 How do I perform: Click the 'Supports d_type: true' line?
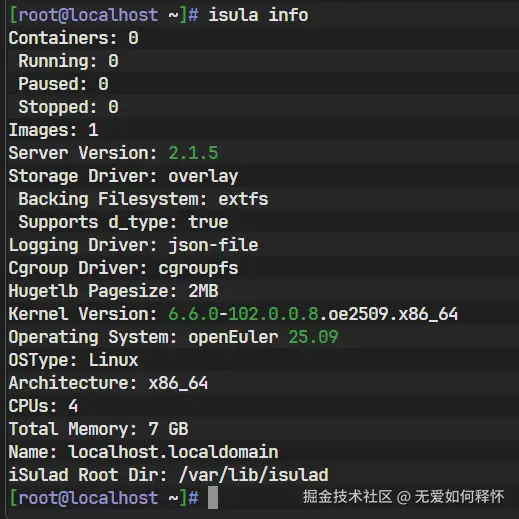(x=123, y=222)
